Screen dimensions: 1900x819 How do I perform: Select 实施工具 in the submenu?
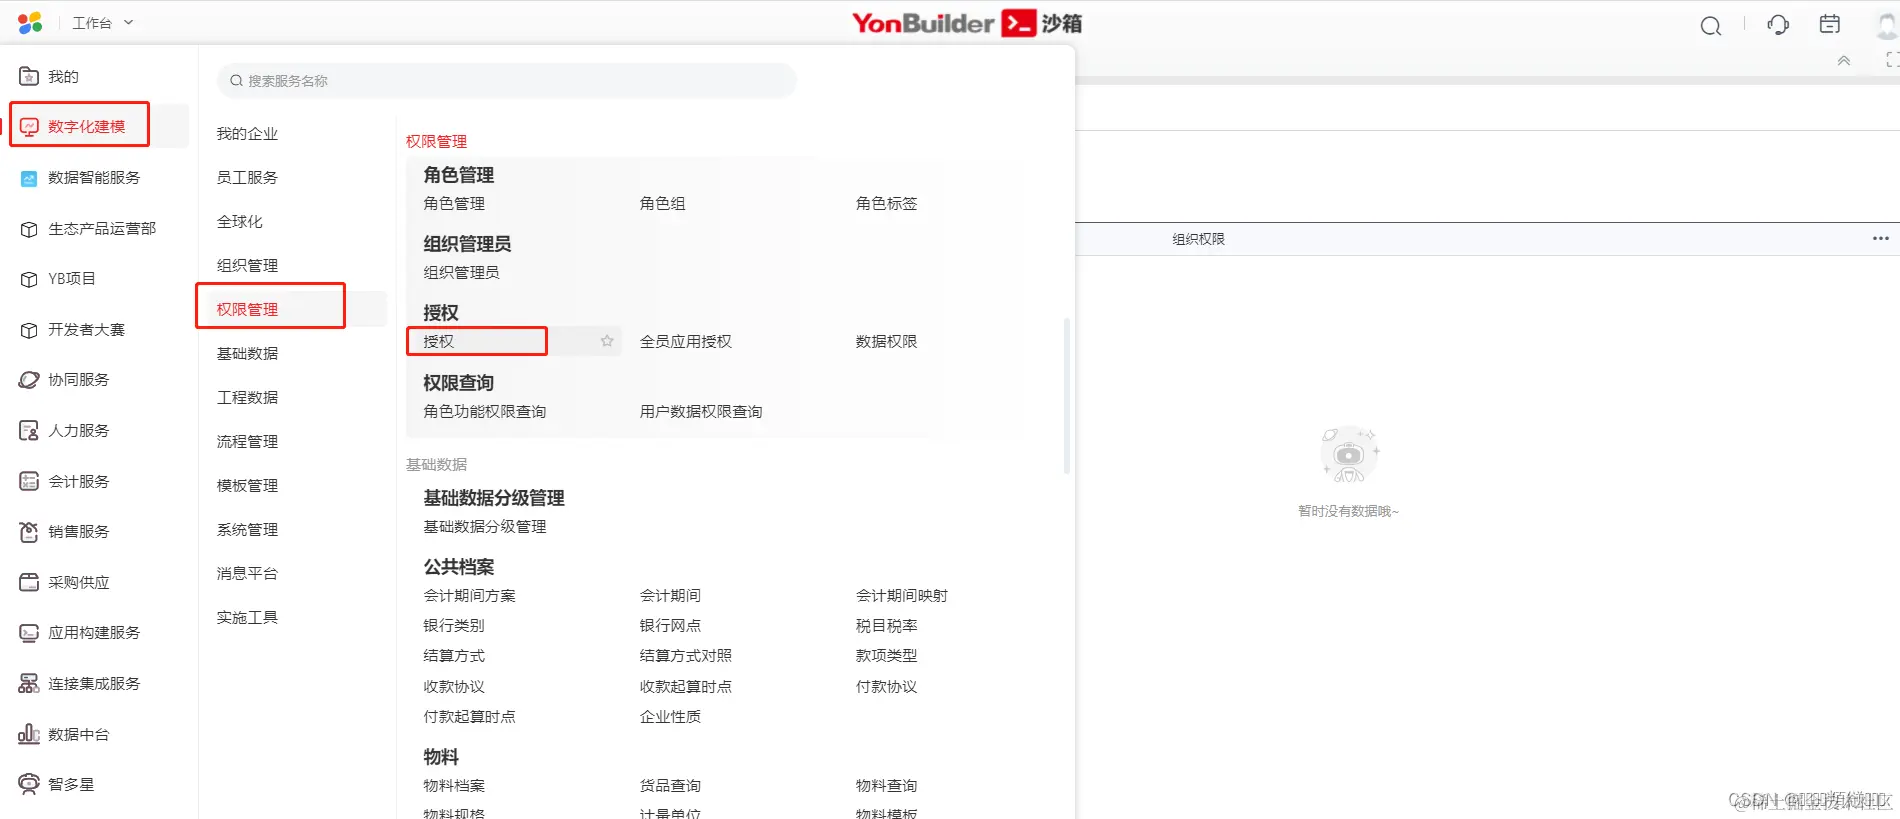[247, 618]
